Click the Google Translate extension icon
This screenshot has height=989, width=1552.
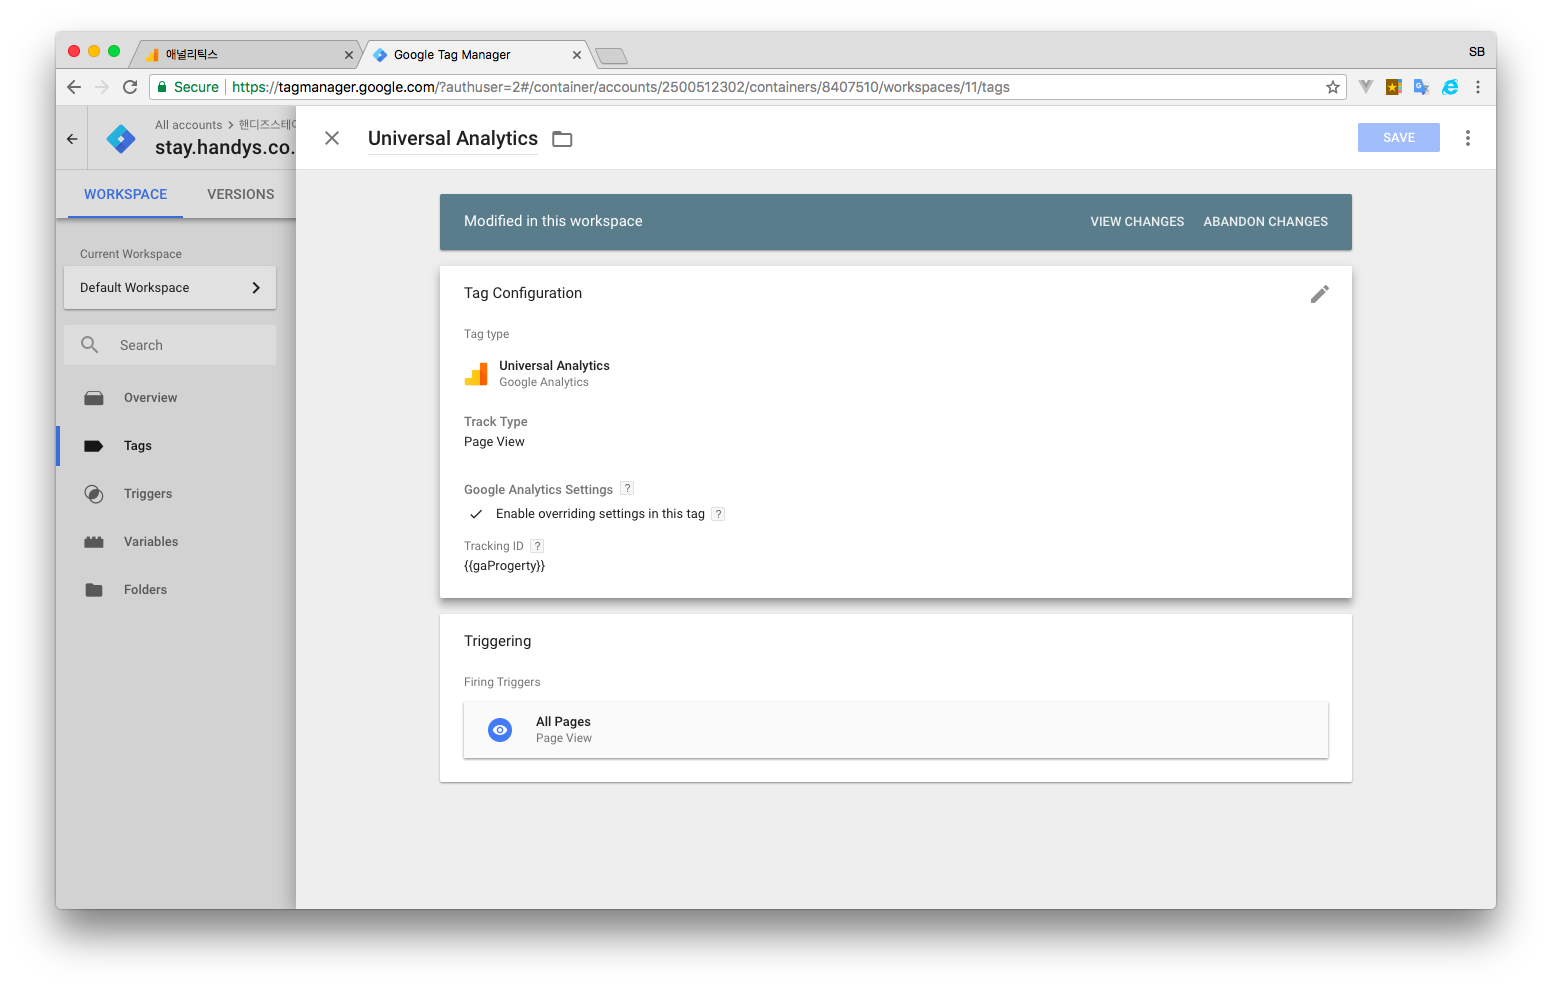tap(1421, 87)
